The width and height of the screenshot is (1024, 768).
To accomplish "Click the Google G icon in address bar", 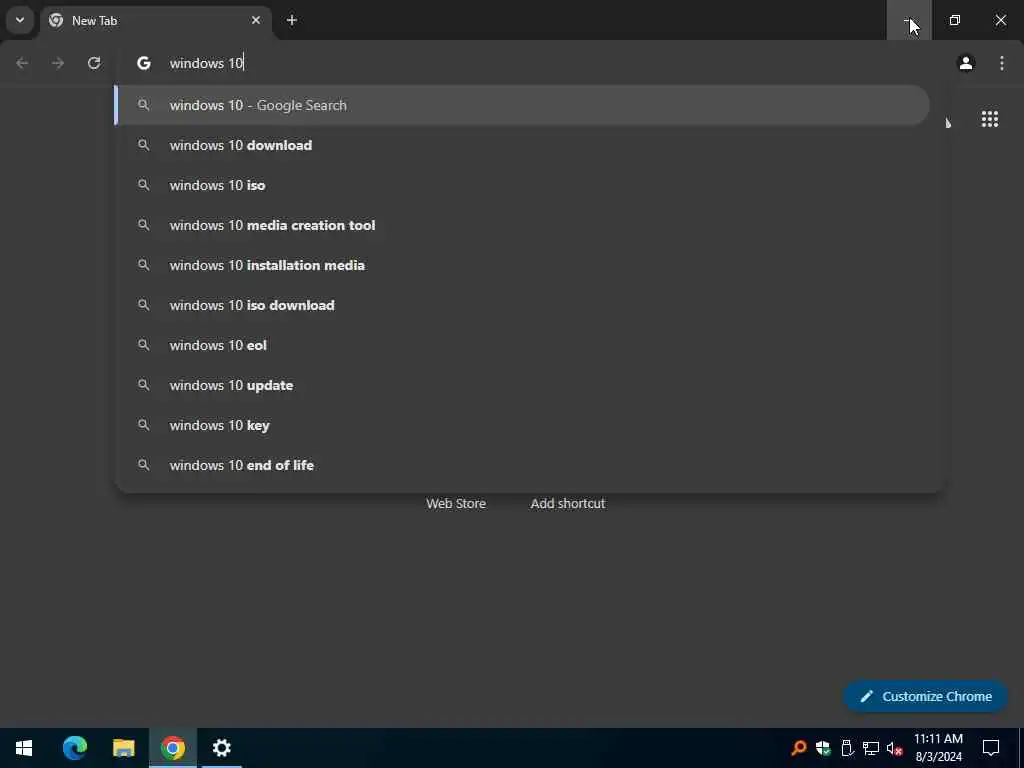I will pos(144,63).
